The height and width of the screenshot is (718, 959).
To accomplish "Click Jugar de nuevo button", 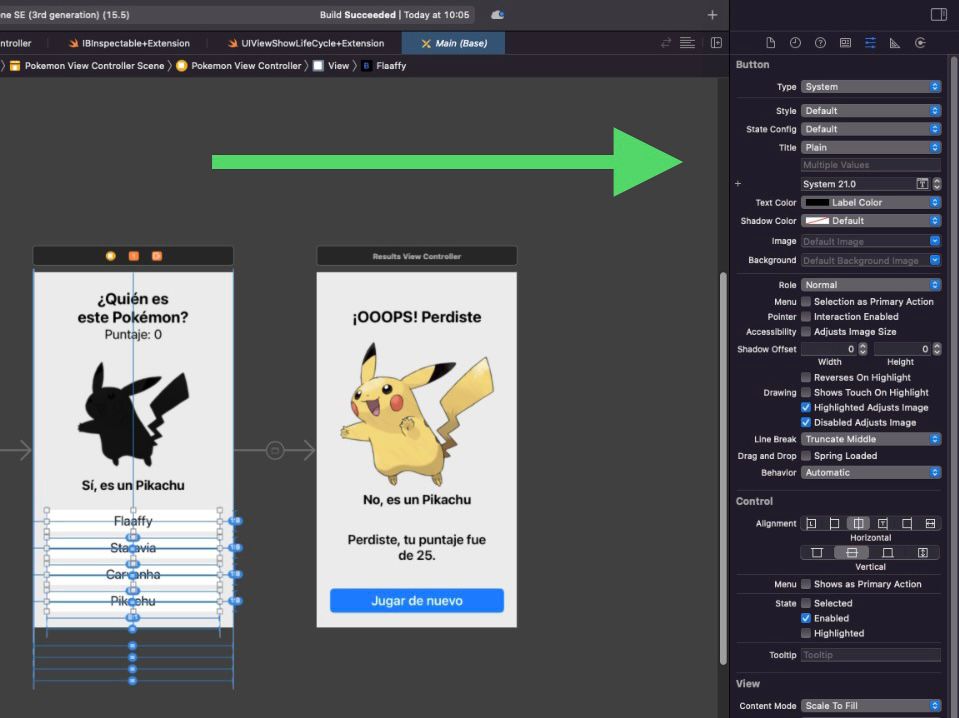I will pyautogui.click(x=417, y=601).
